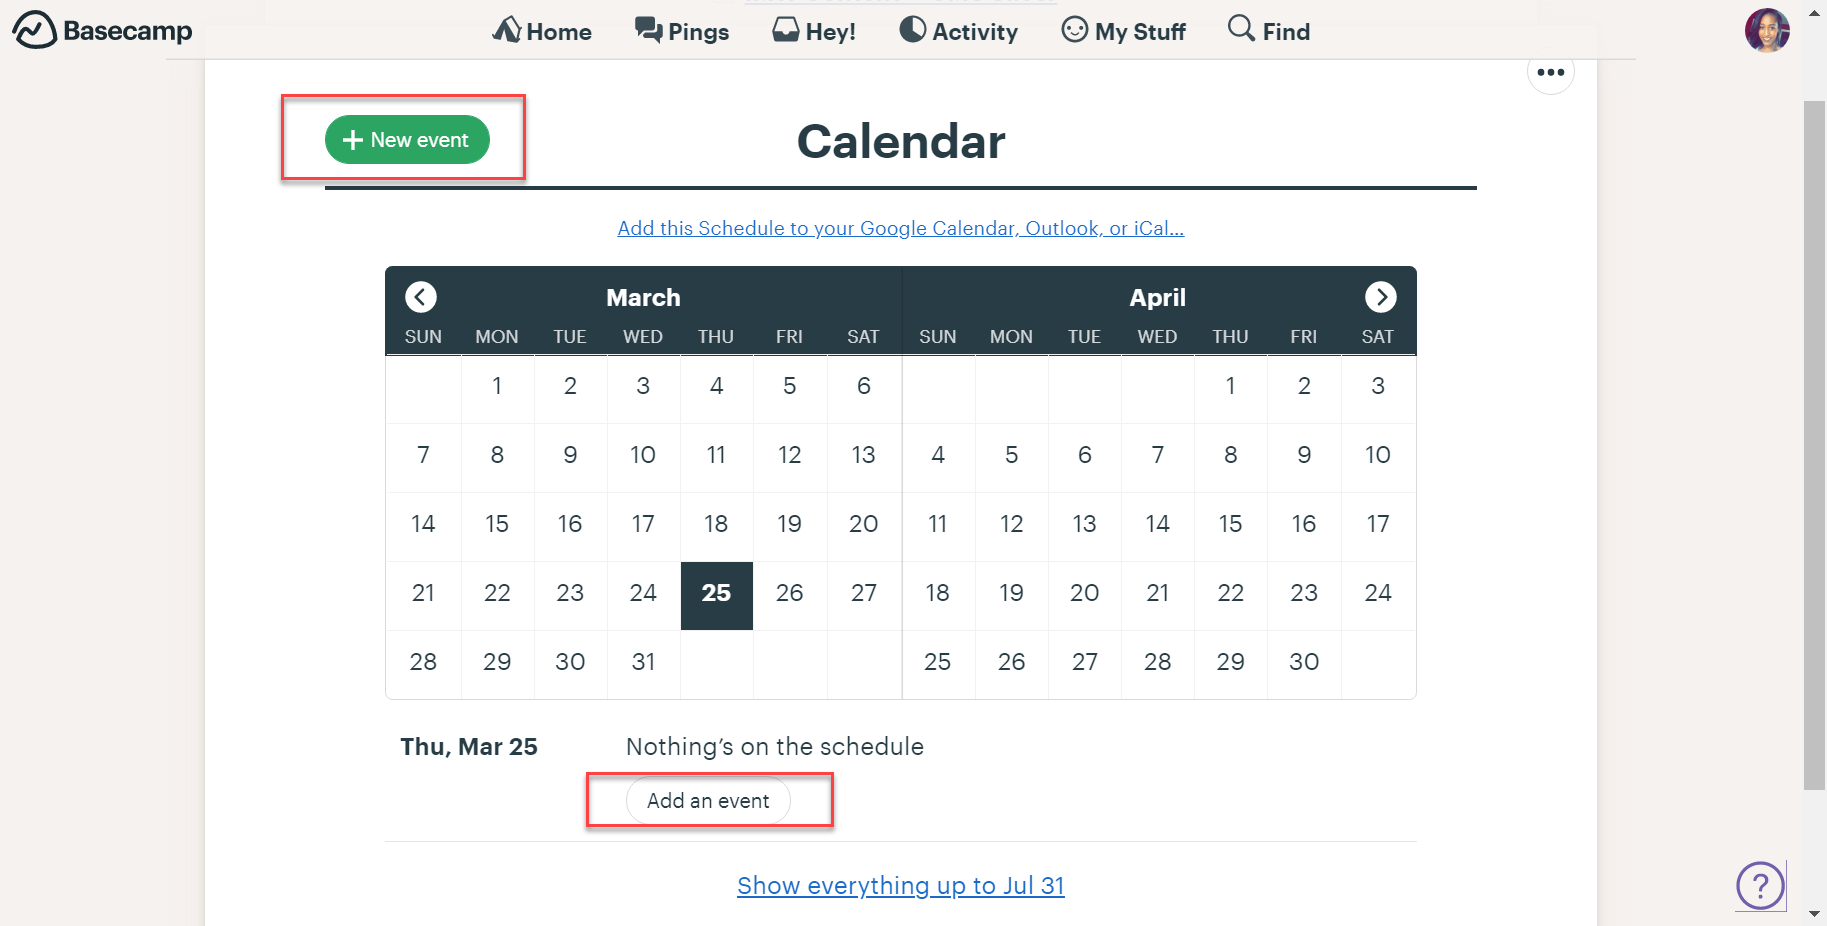1827x926 pixels.
Task: Open My Stuff smiley menu
Action: [x=1075, y=30]
